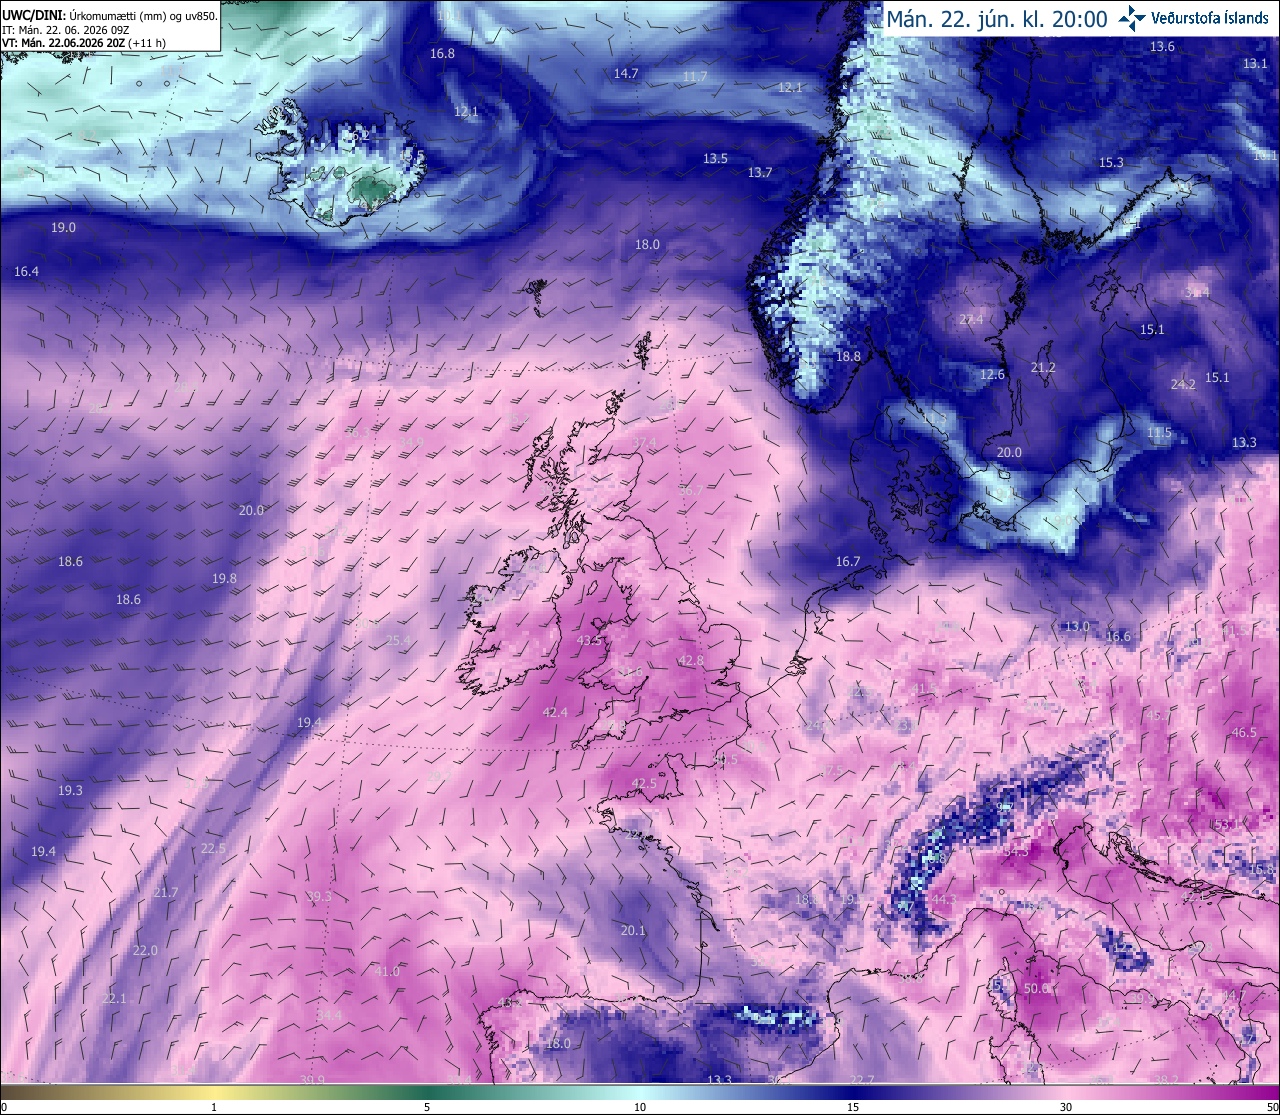Click the 43.5 value label over Irish Sea

590,640
